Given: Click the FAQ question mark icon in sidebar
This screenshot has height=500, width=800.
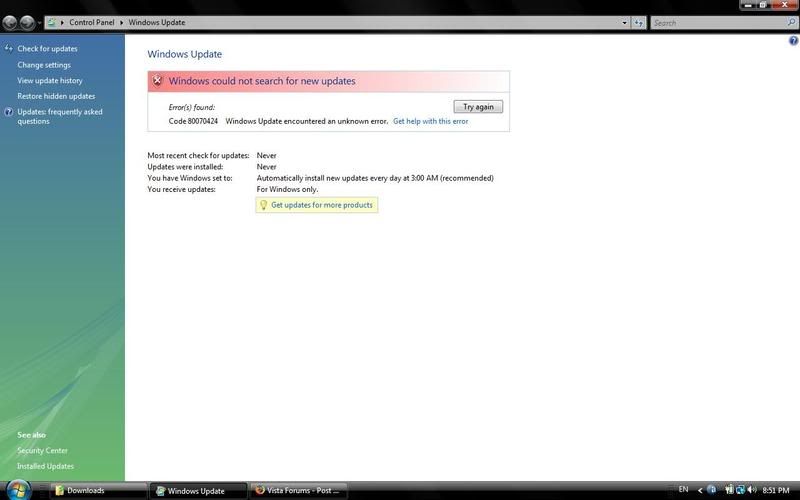Looking at the screenshot, I should pos(9,112).
